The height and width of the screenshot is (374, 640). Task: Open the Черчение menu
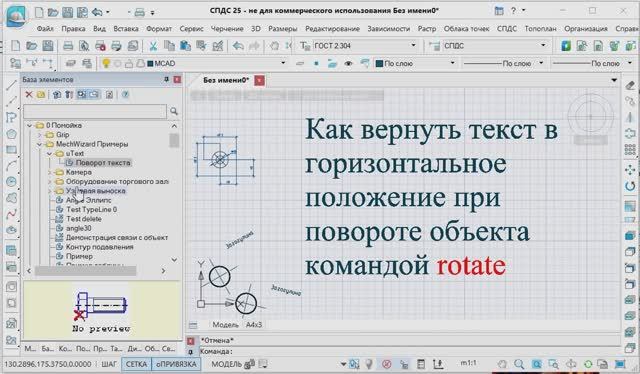pos(227,29)
